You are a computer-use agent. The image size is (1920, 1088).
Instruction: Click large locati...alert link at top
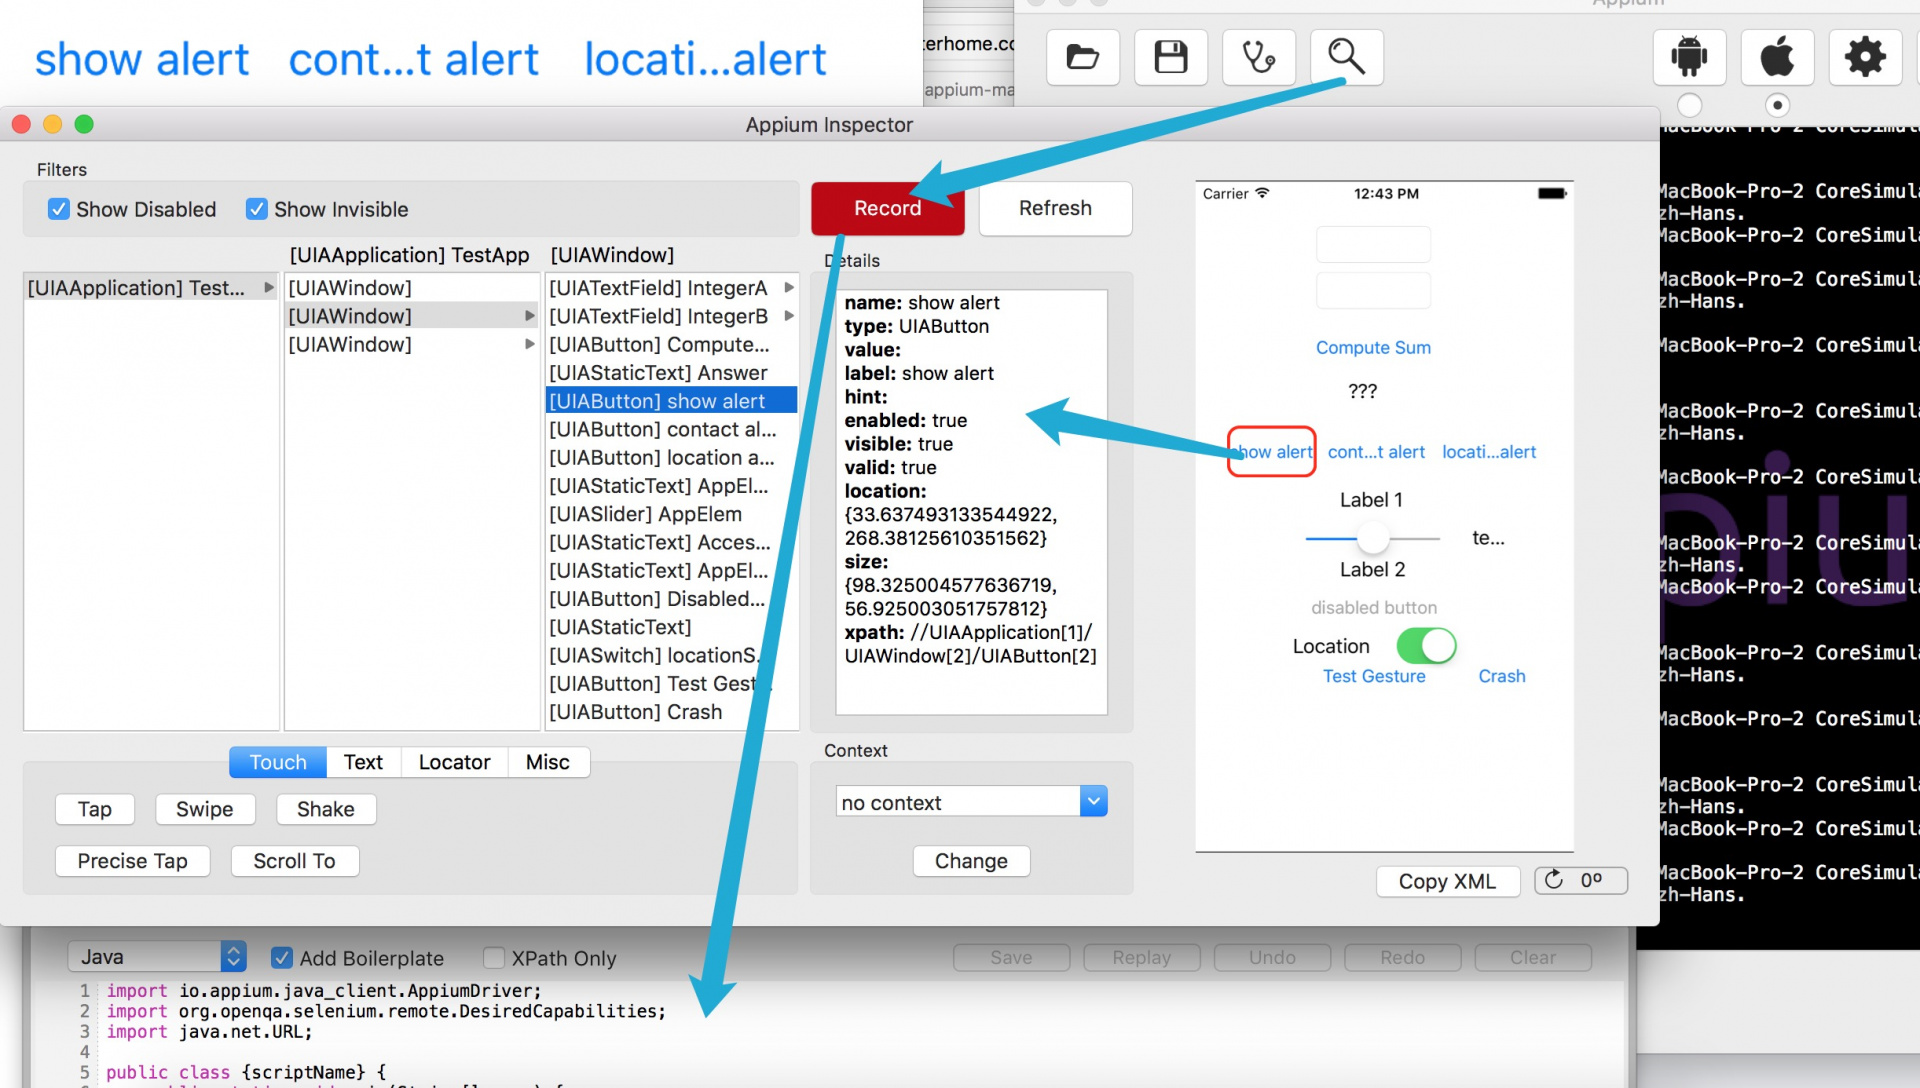706,59
